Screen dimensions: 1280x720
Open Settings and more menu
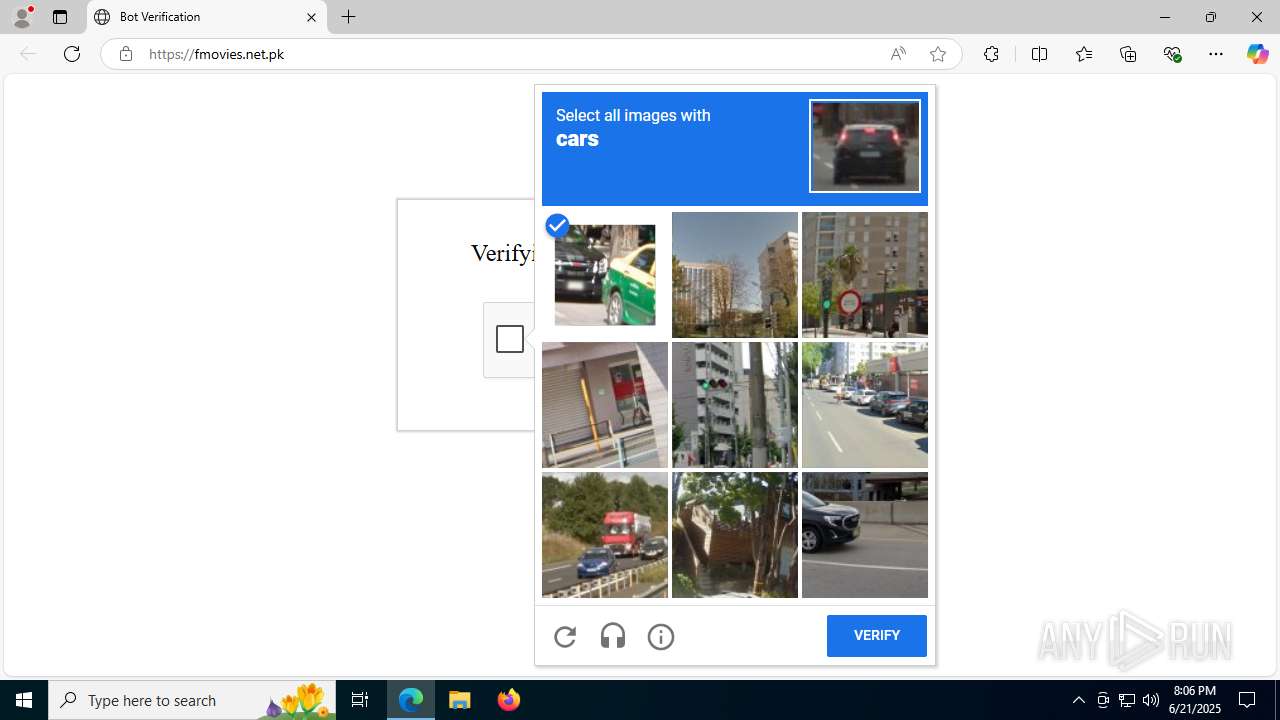tap(1216, 54)
